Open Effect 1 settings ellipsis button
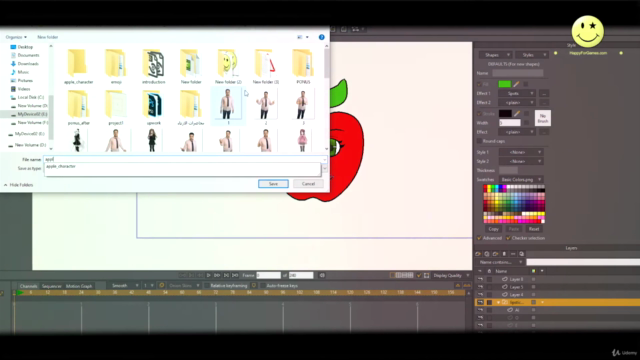Screen dimensions: 640x360 544,93
